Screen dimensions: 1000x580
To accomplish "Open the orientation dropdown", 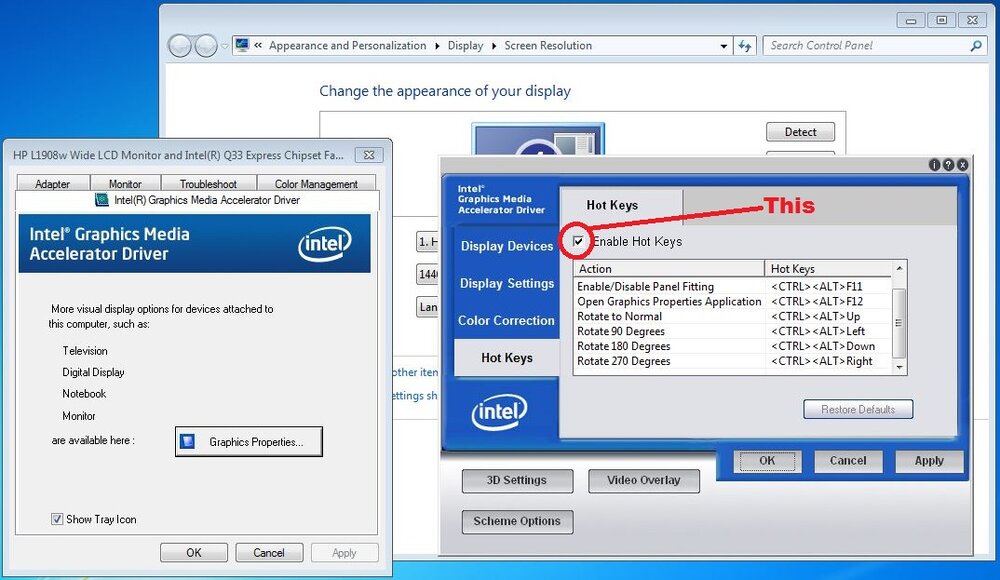I will point(427,306).
